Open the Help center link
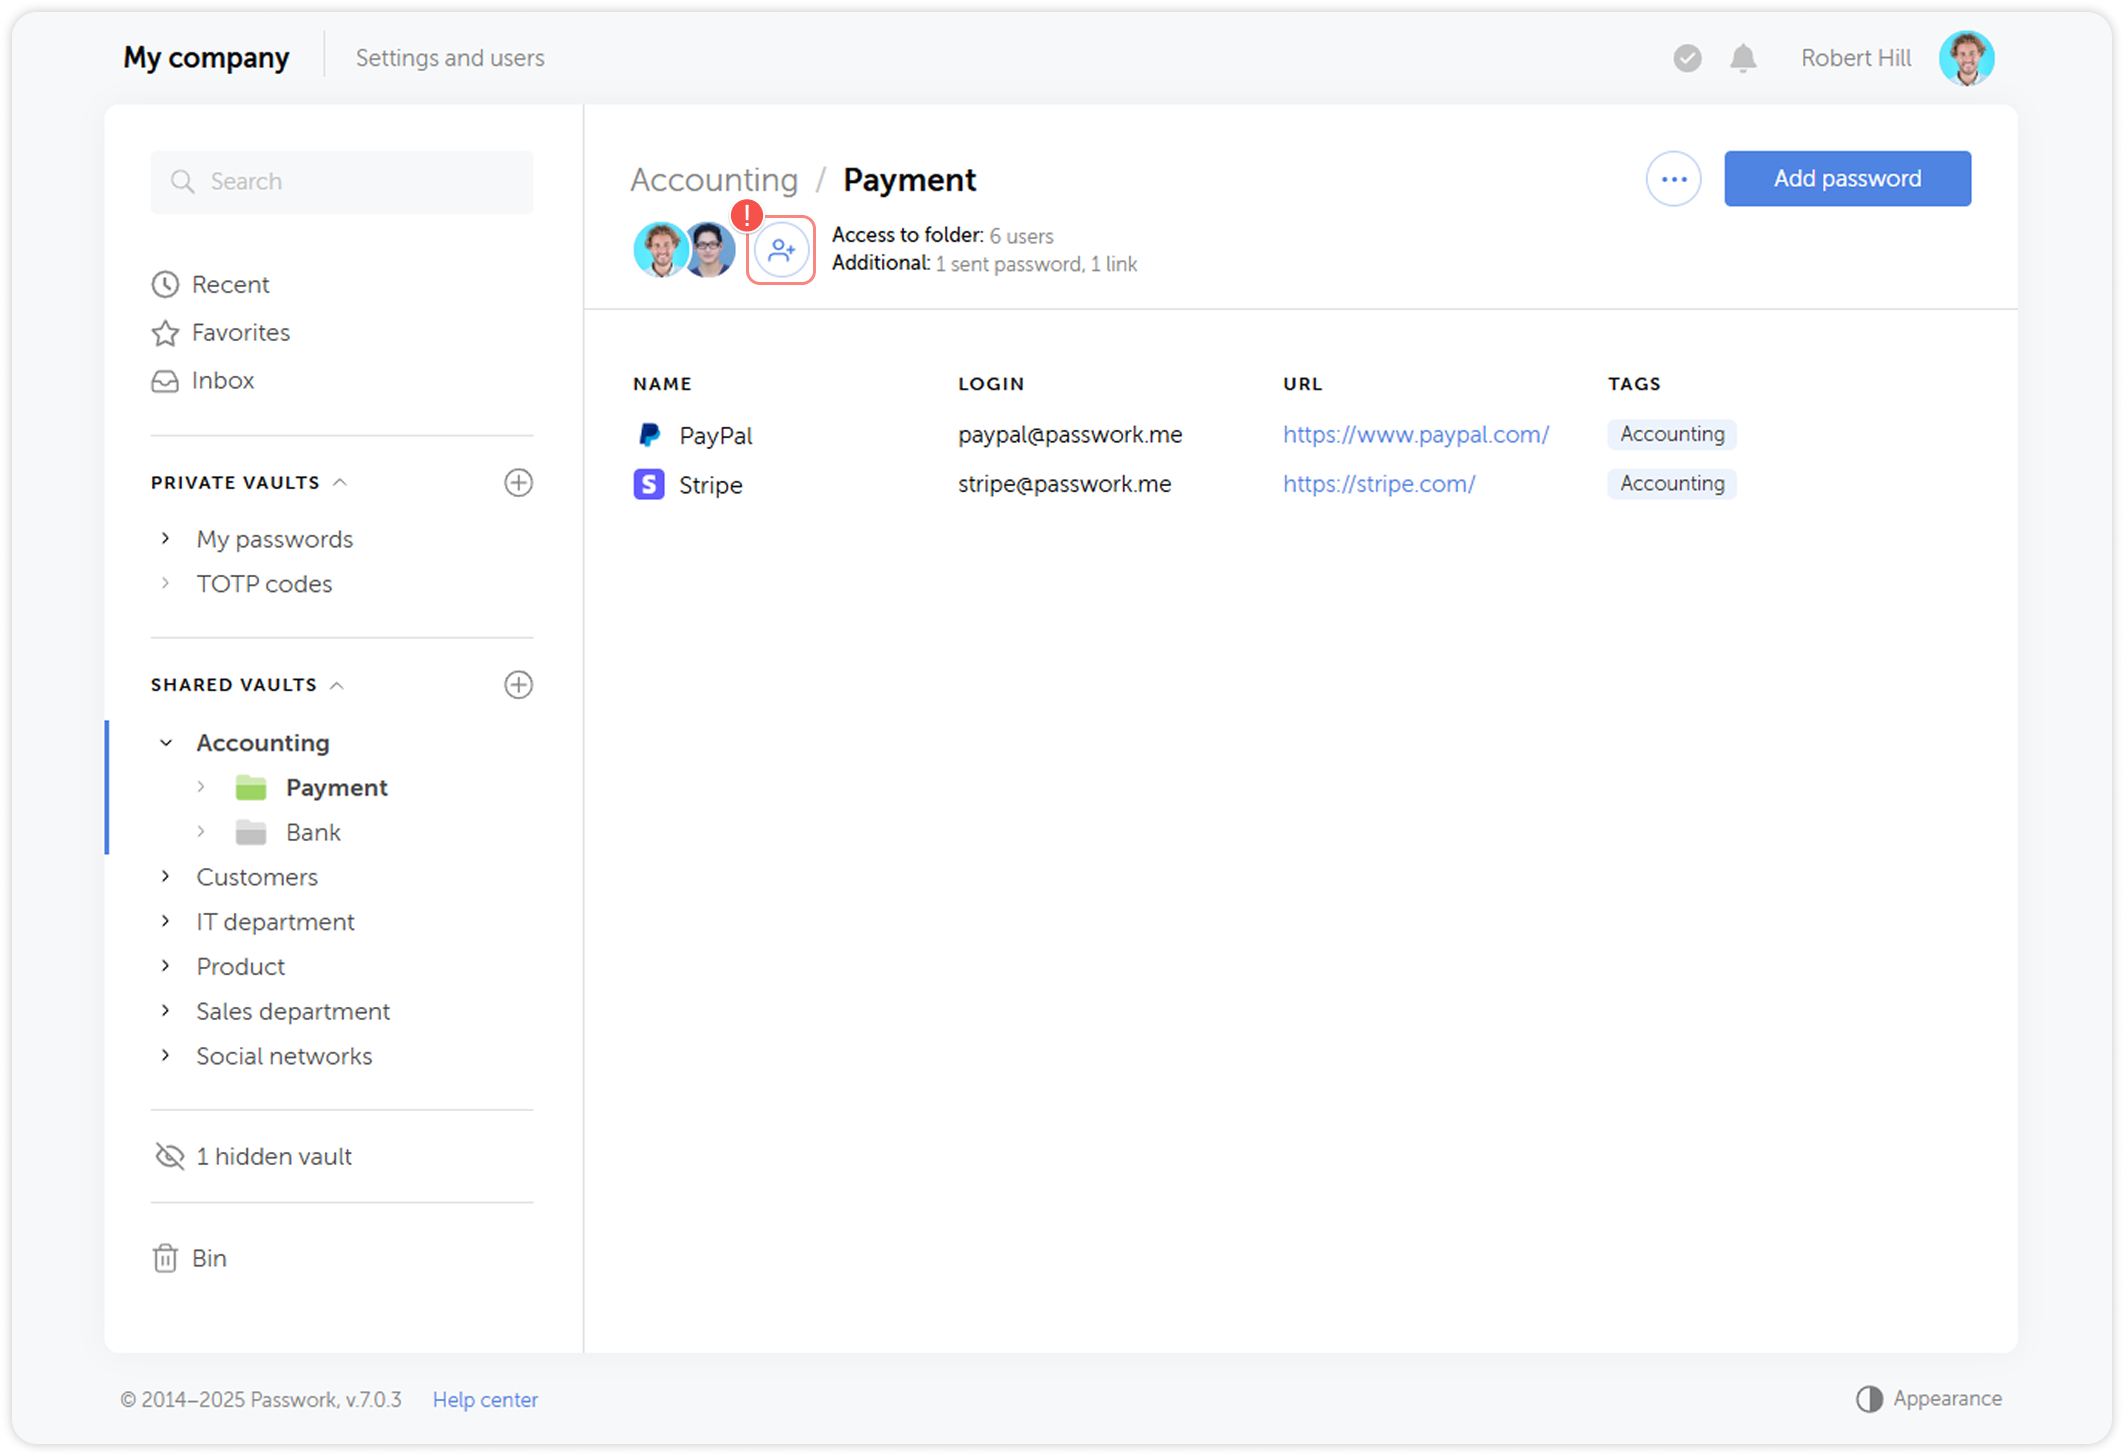The height and width of the screenshot is (1456, 2124). [485, 1399]
